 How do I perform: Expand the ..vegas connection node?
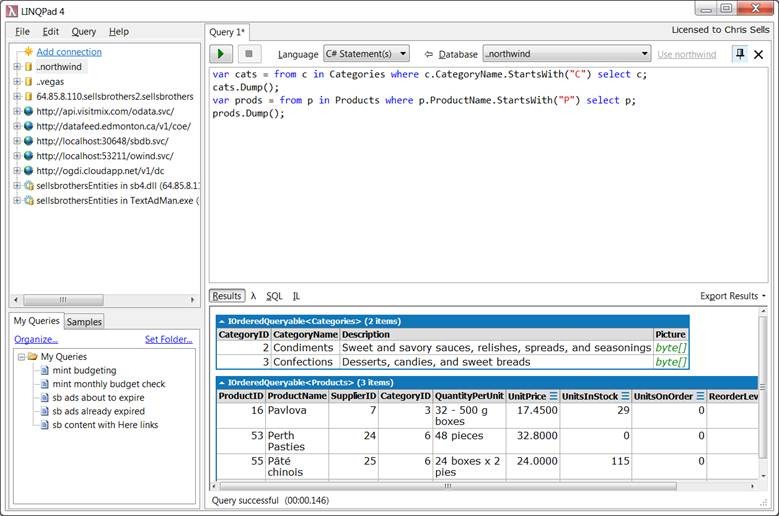tap(17, 81)
